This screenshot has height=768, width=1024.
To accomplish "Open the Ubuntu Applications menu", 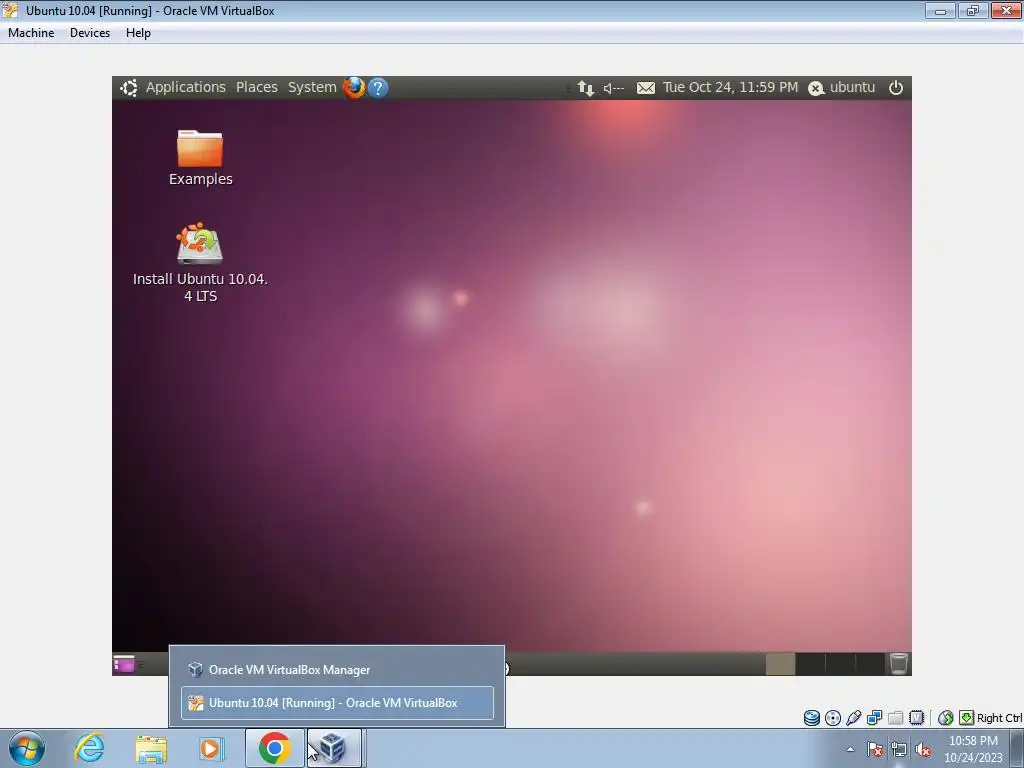I will [185, 88].
